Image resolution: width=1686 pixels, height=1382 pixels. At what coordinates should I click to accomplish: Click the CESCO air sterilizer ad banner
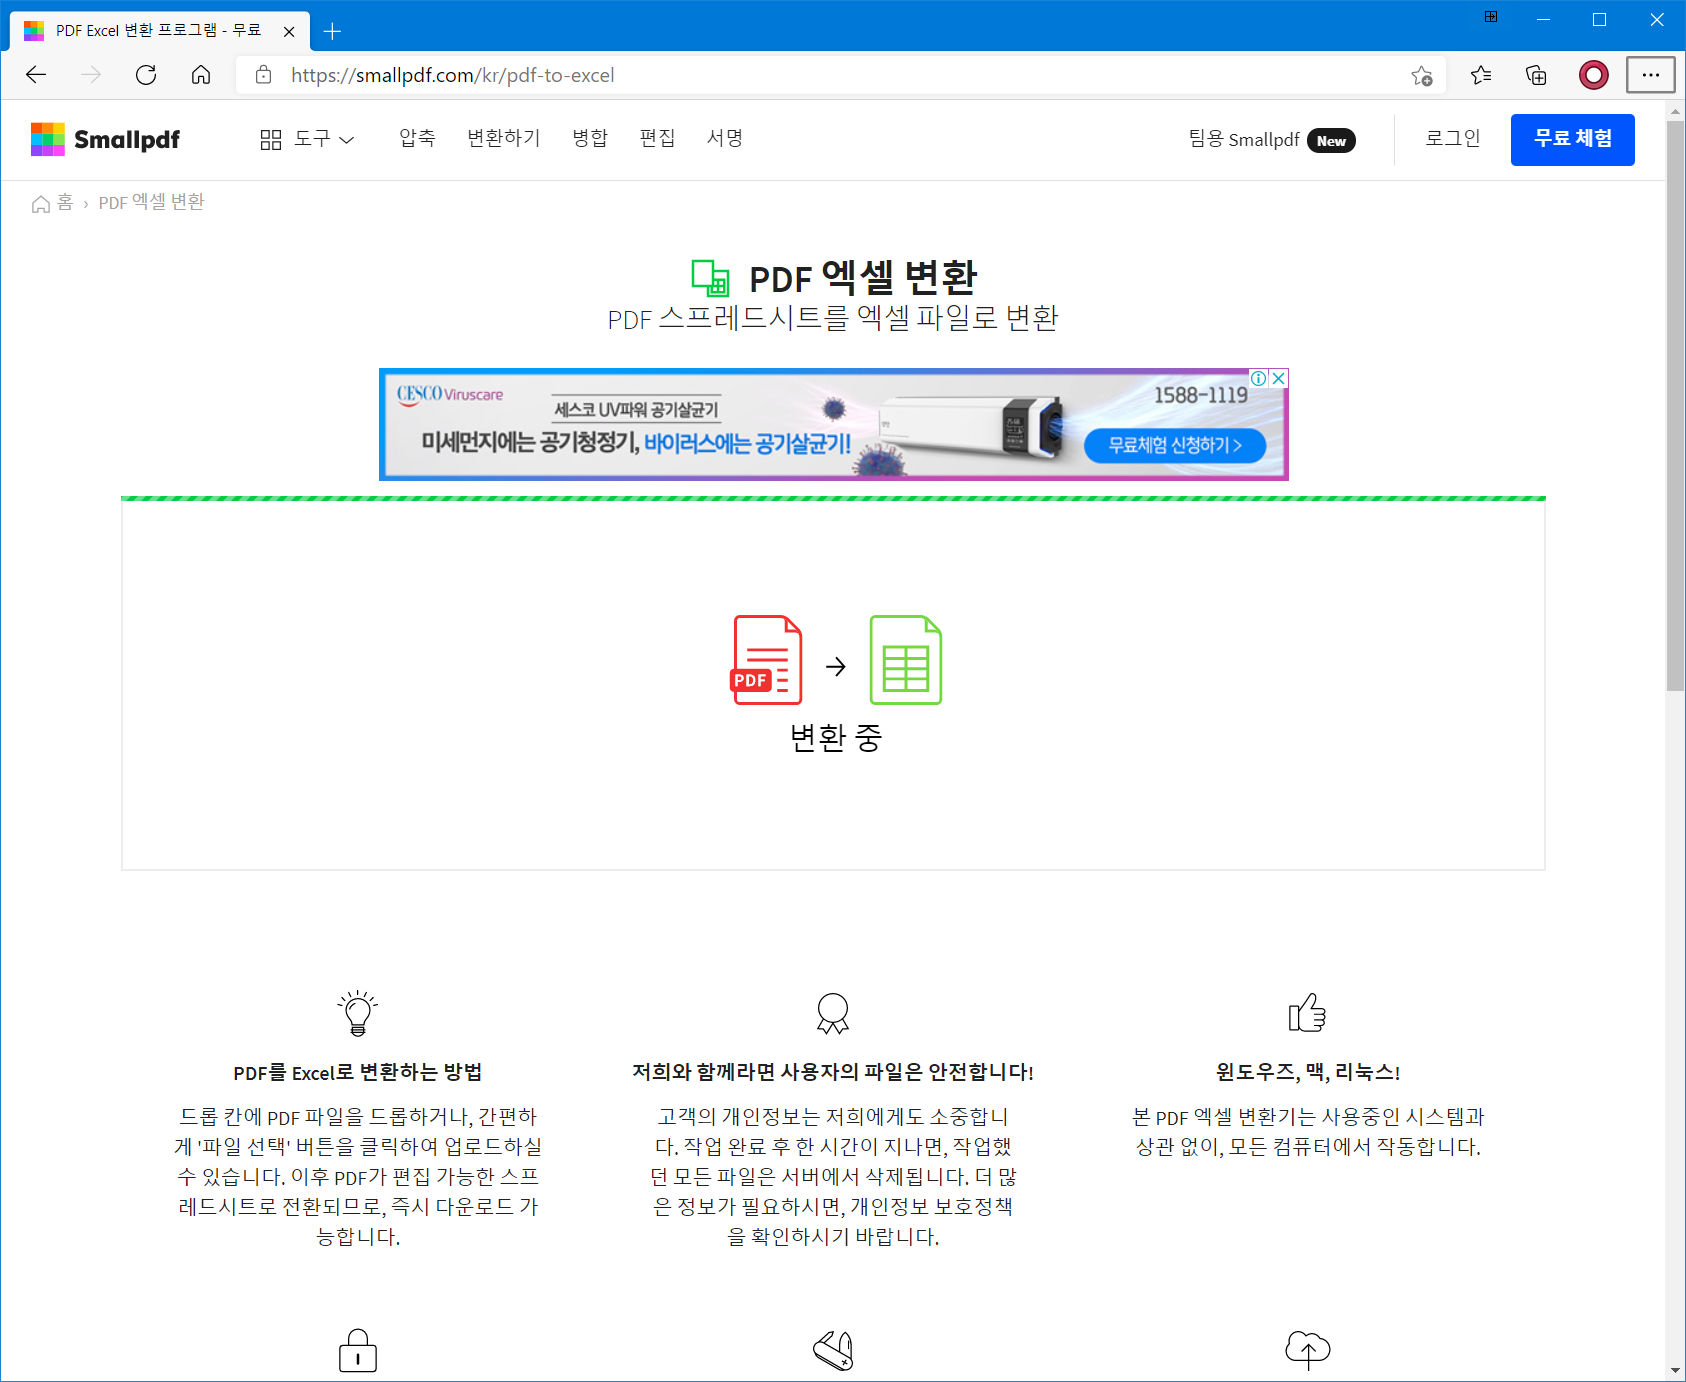click(833, 425)
